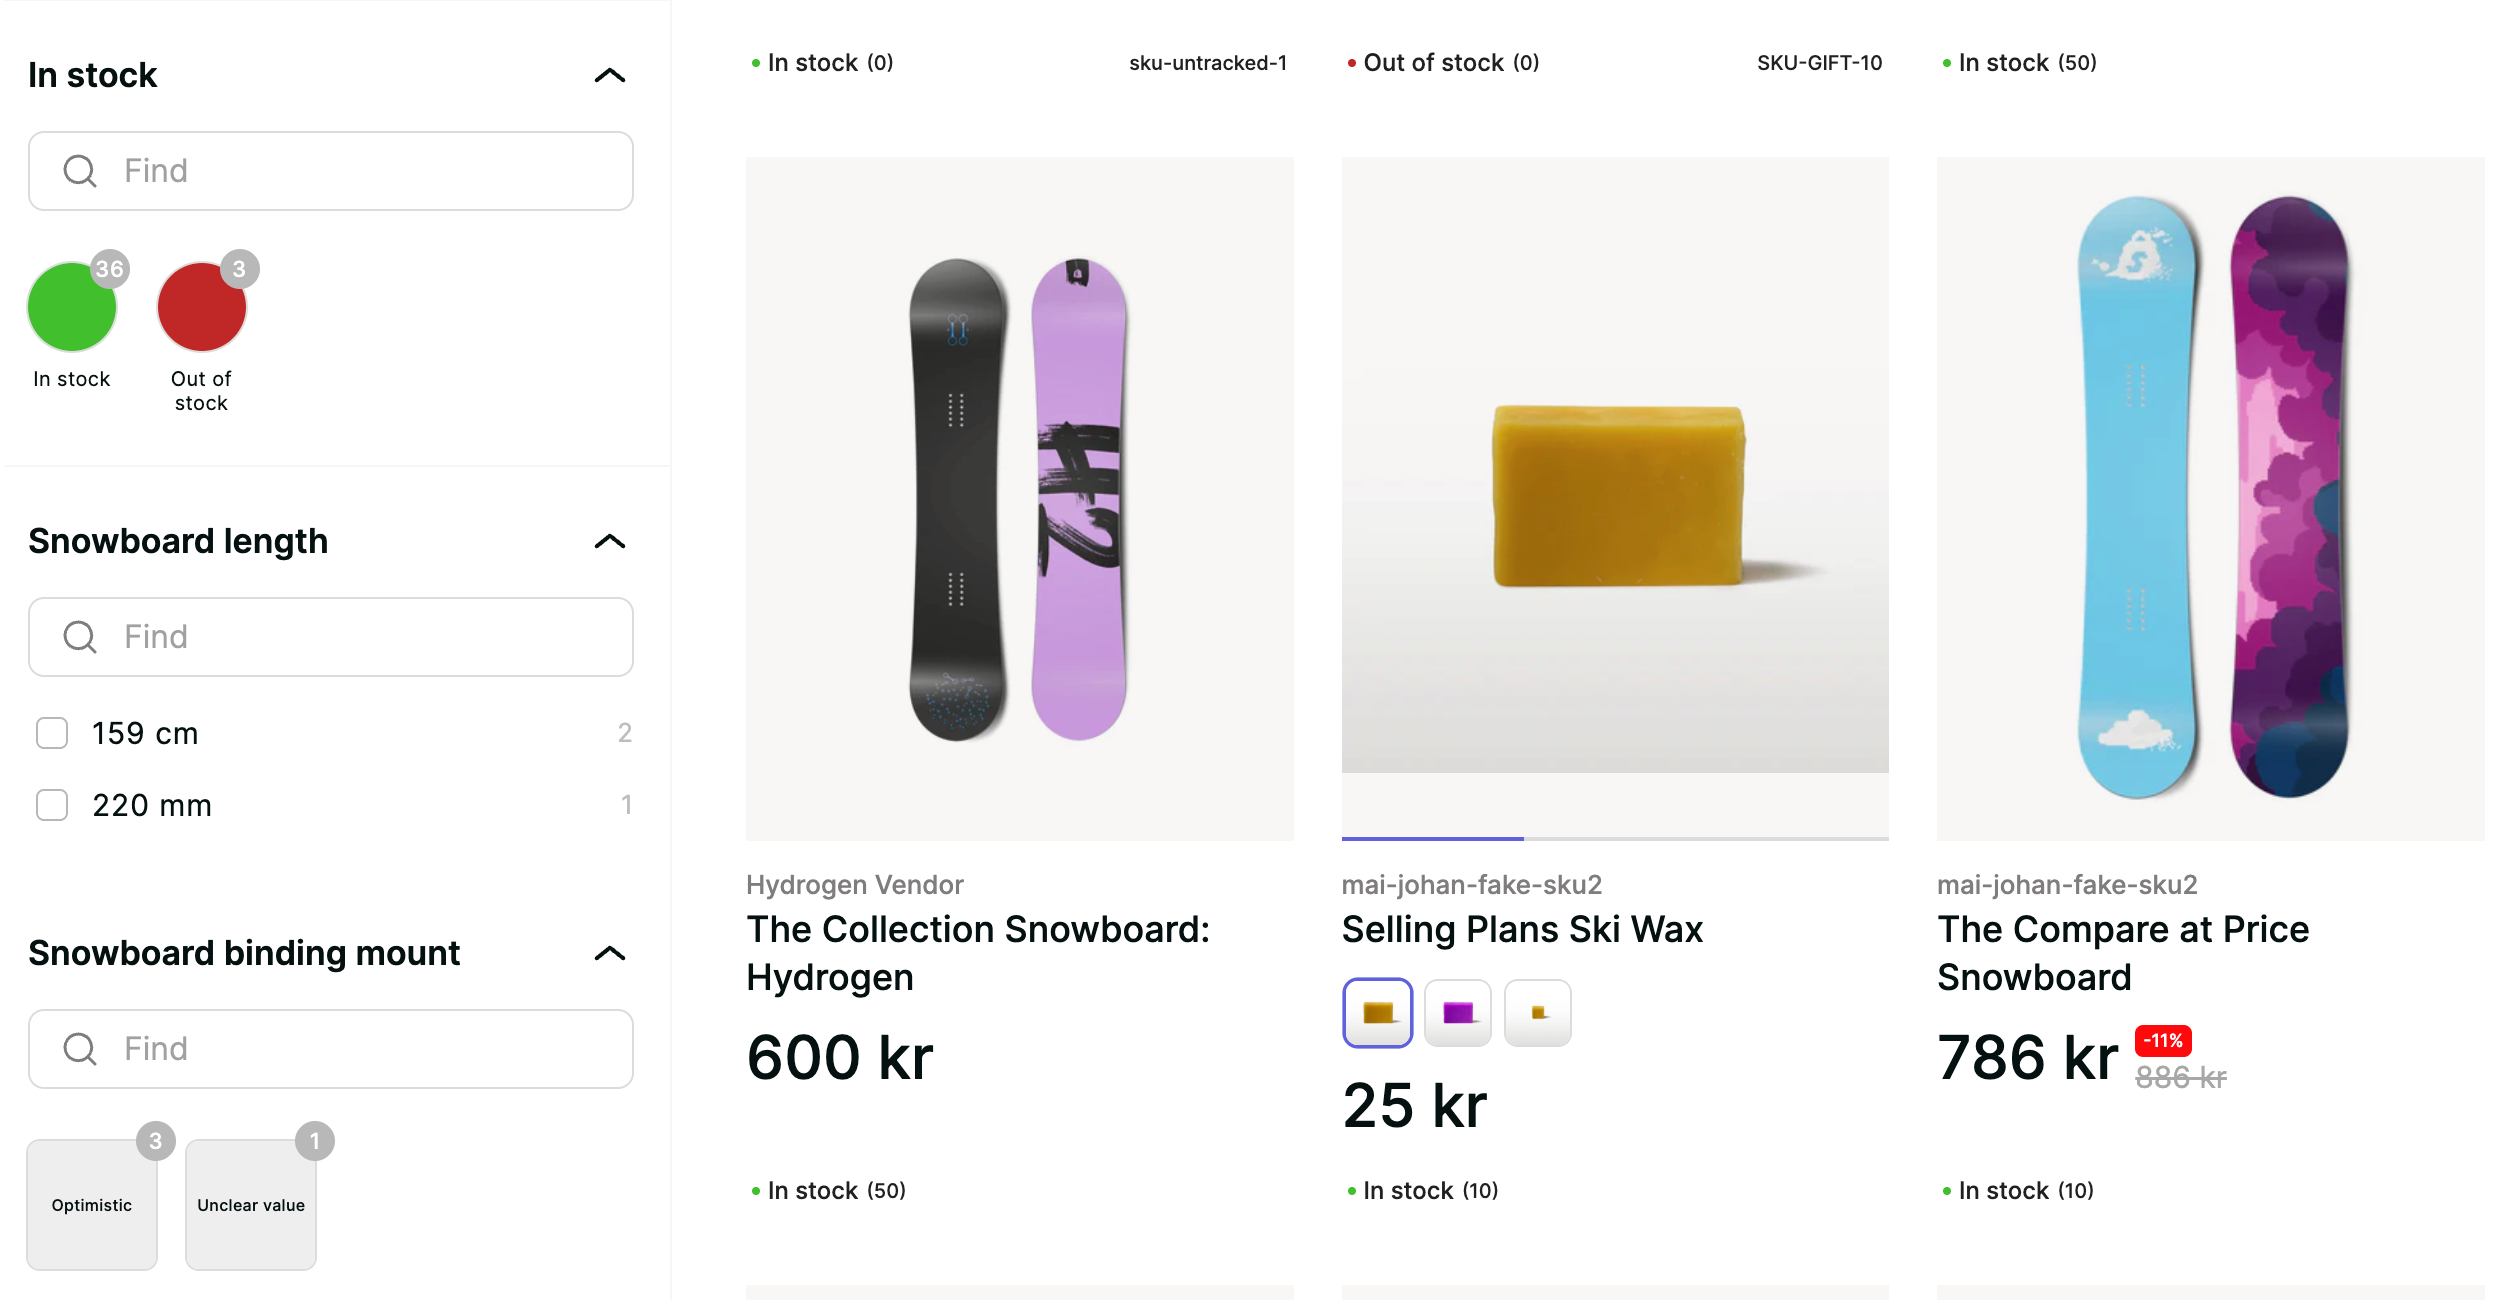Collapse the Snowboard length section
Viewport: 2504px width, 1300px height.
pos(609,542)
